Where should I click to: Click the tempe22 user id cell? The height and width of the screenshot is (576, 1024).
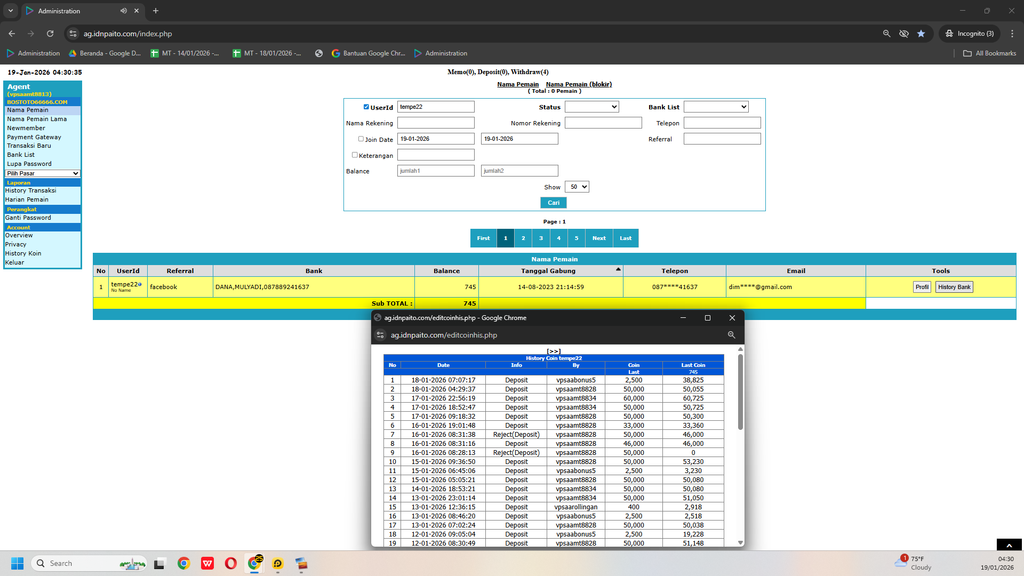tap(127, 287)
